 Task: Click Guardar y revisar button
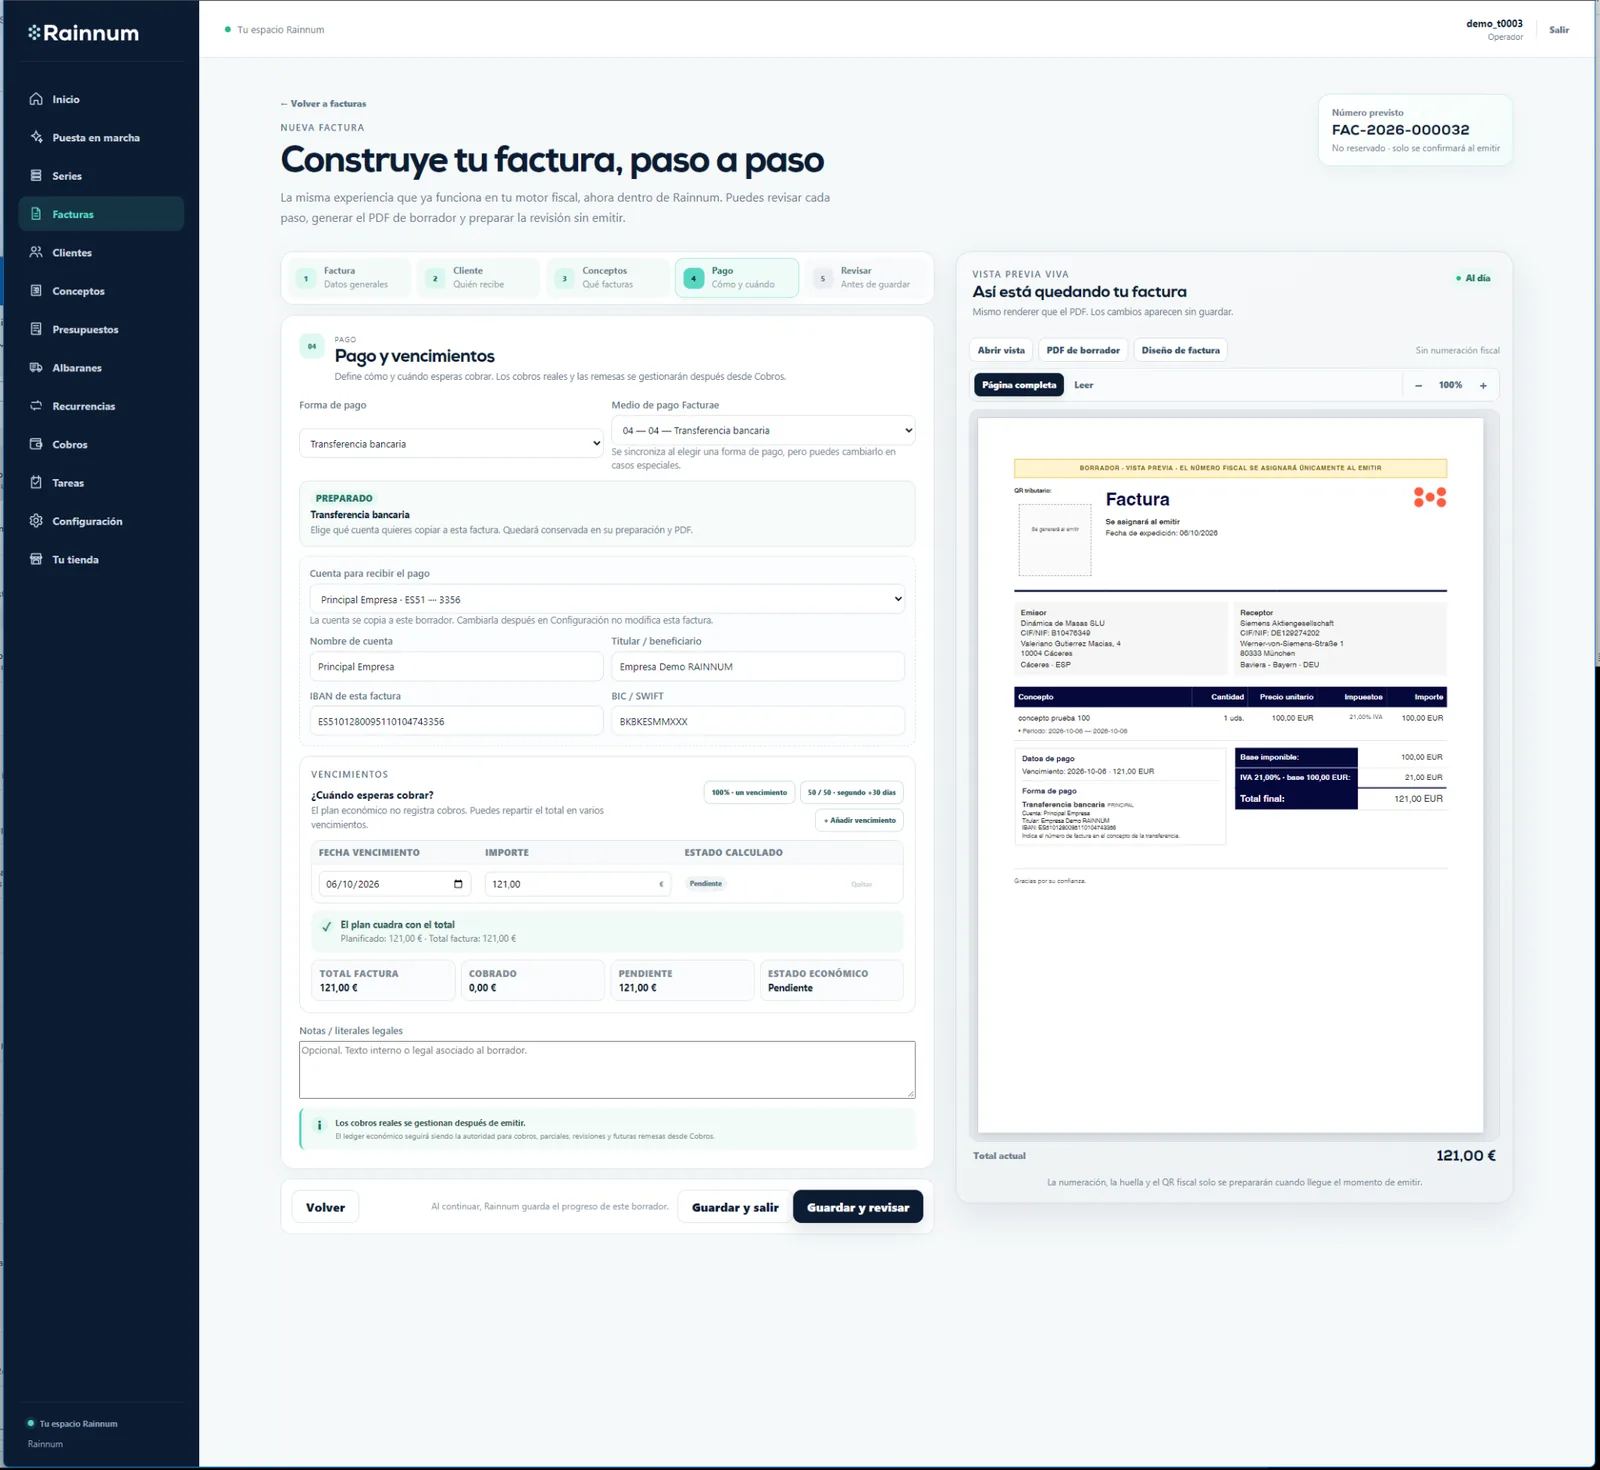pyautogui.click(x=858, y=1207)
